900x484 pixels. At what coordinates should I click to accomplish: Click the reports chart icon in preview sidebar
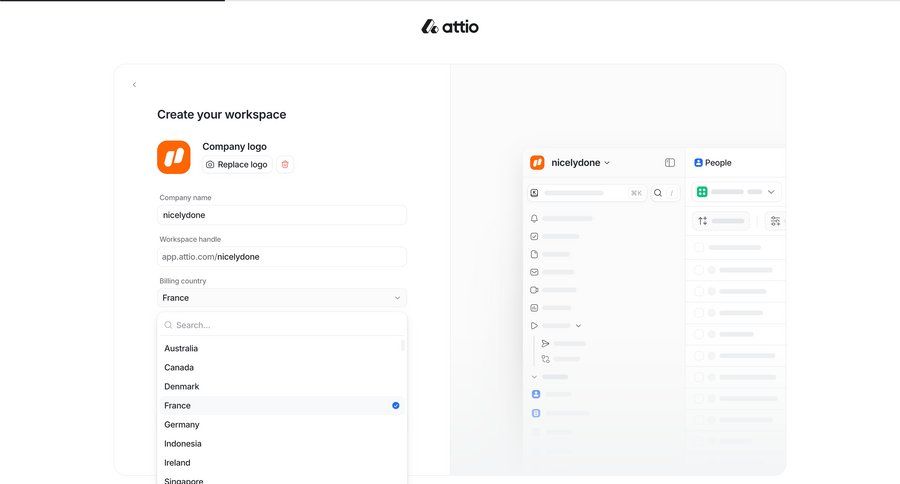tap(534, 308)
